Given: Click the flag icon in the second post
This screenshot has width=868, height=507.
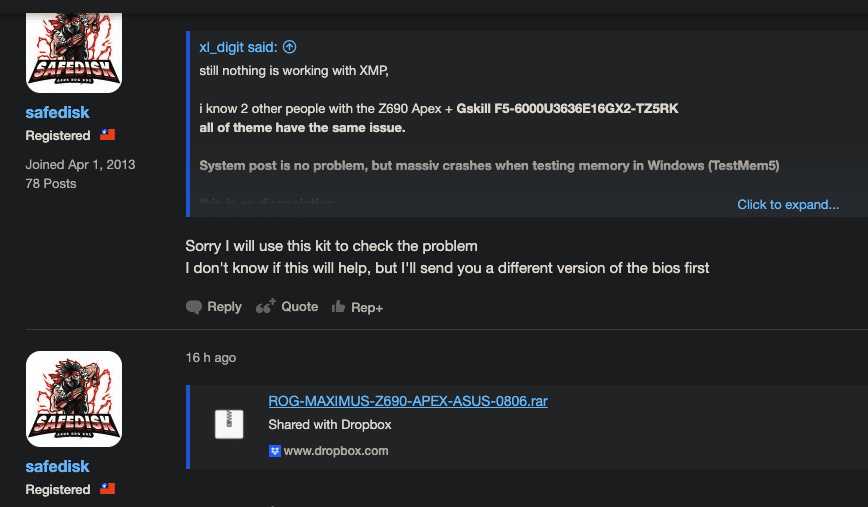Looking at the screenshot, I should click(108, 489).
